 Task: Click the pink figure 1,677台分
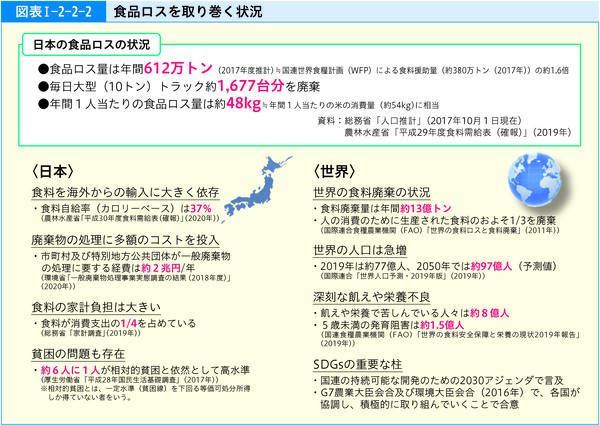[251, 86]
